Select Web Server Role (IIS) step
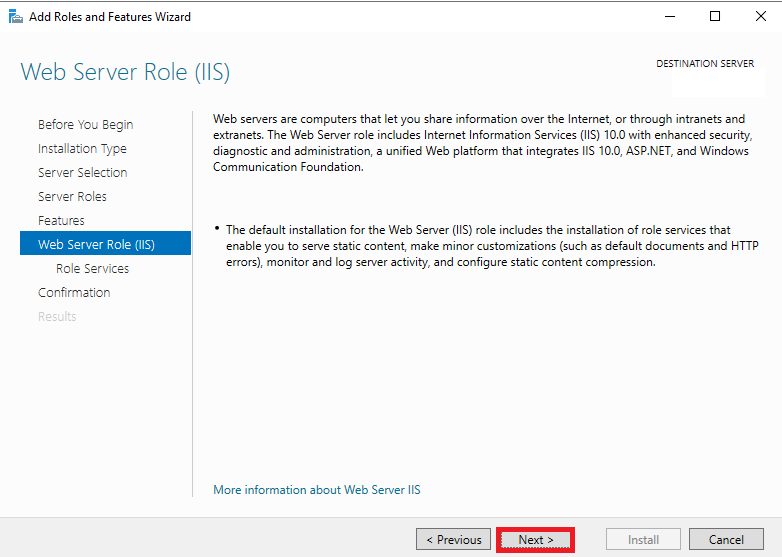The height and width of the screenshot is (557, 782). [105, 243]
